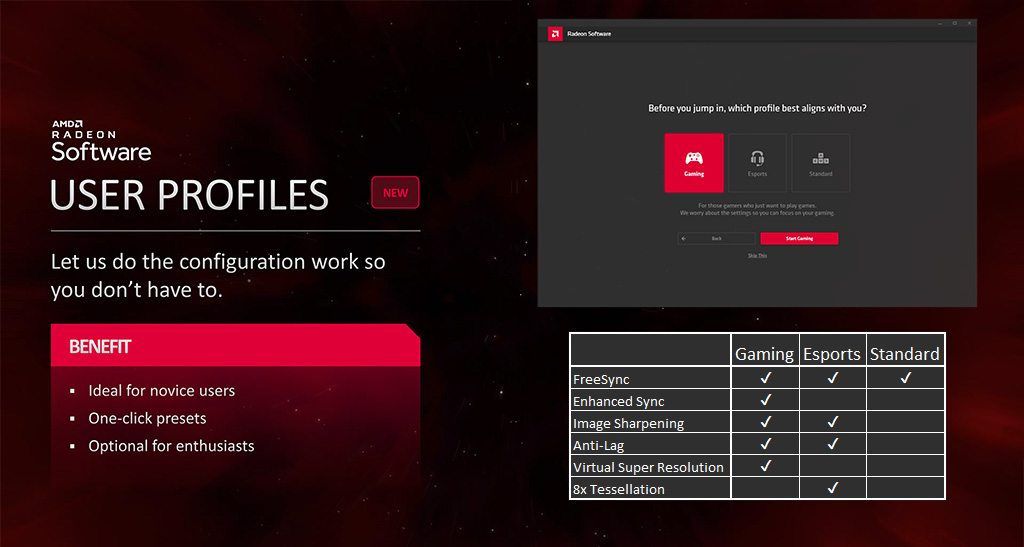Click the Gaming column header in table

pyautogui.click(x=765, y=354)
